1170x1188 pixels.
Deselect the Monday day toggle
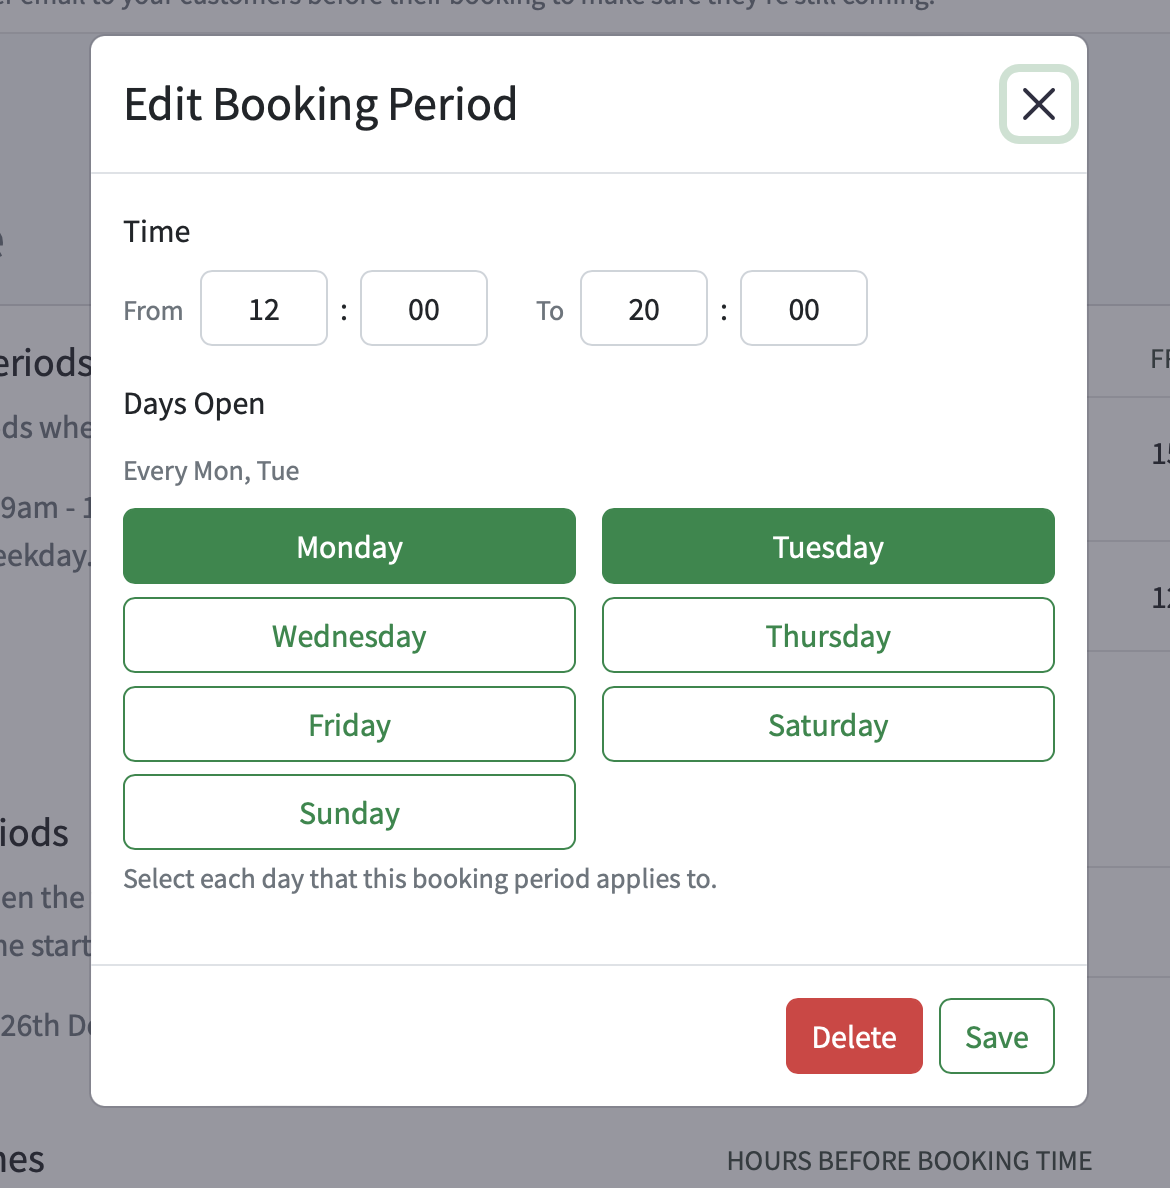(x=349, y=546)
